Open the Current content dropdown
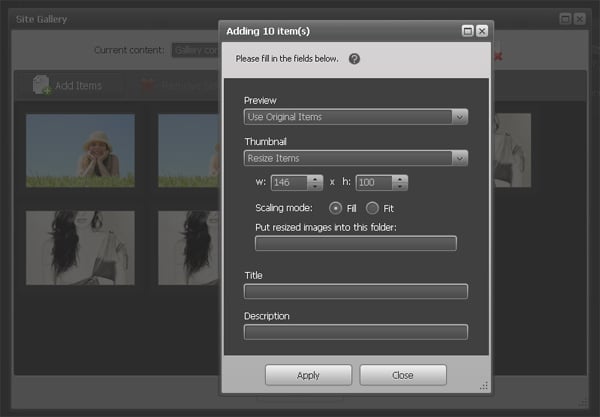Viewport: 600px width, 417px height. pyautogui.click(x=195, y=49)
